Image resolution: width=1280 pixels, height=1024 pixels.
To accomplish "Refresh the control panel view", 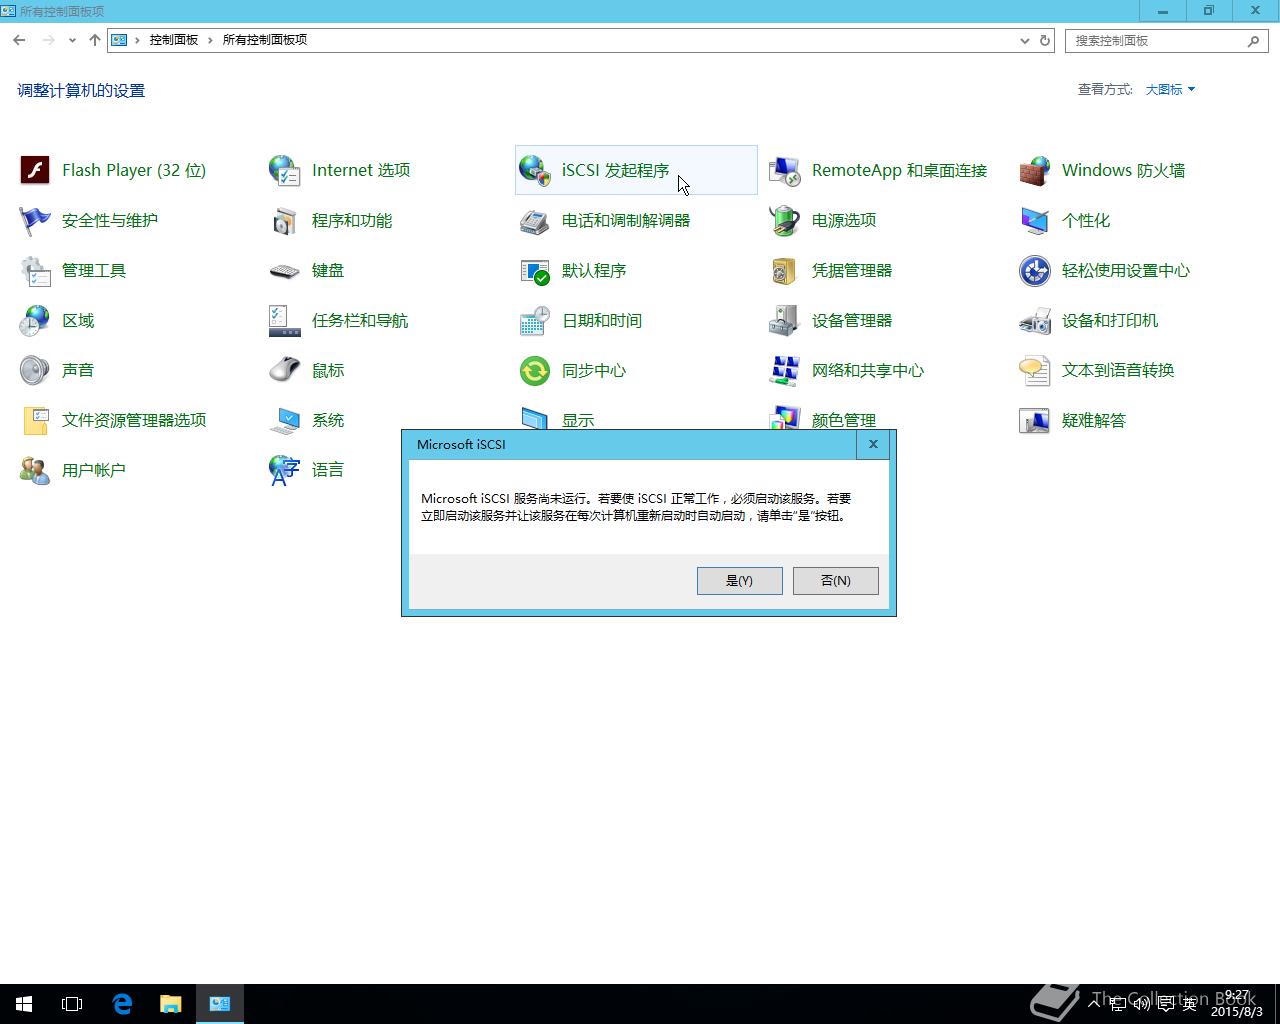I will pyautogui.click(x=1045, y=40).
